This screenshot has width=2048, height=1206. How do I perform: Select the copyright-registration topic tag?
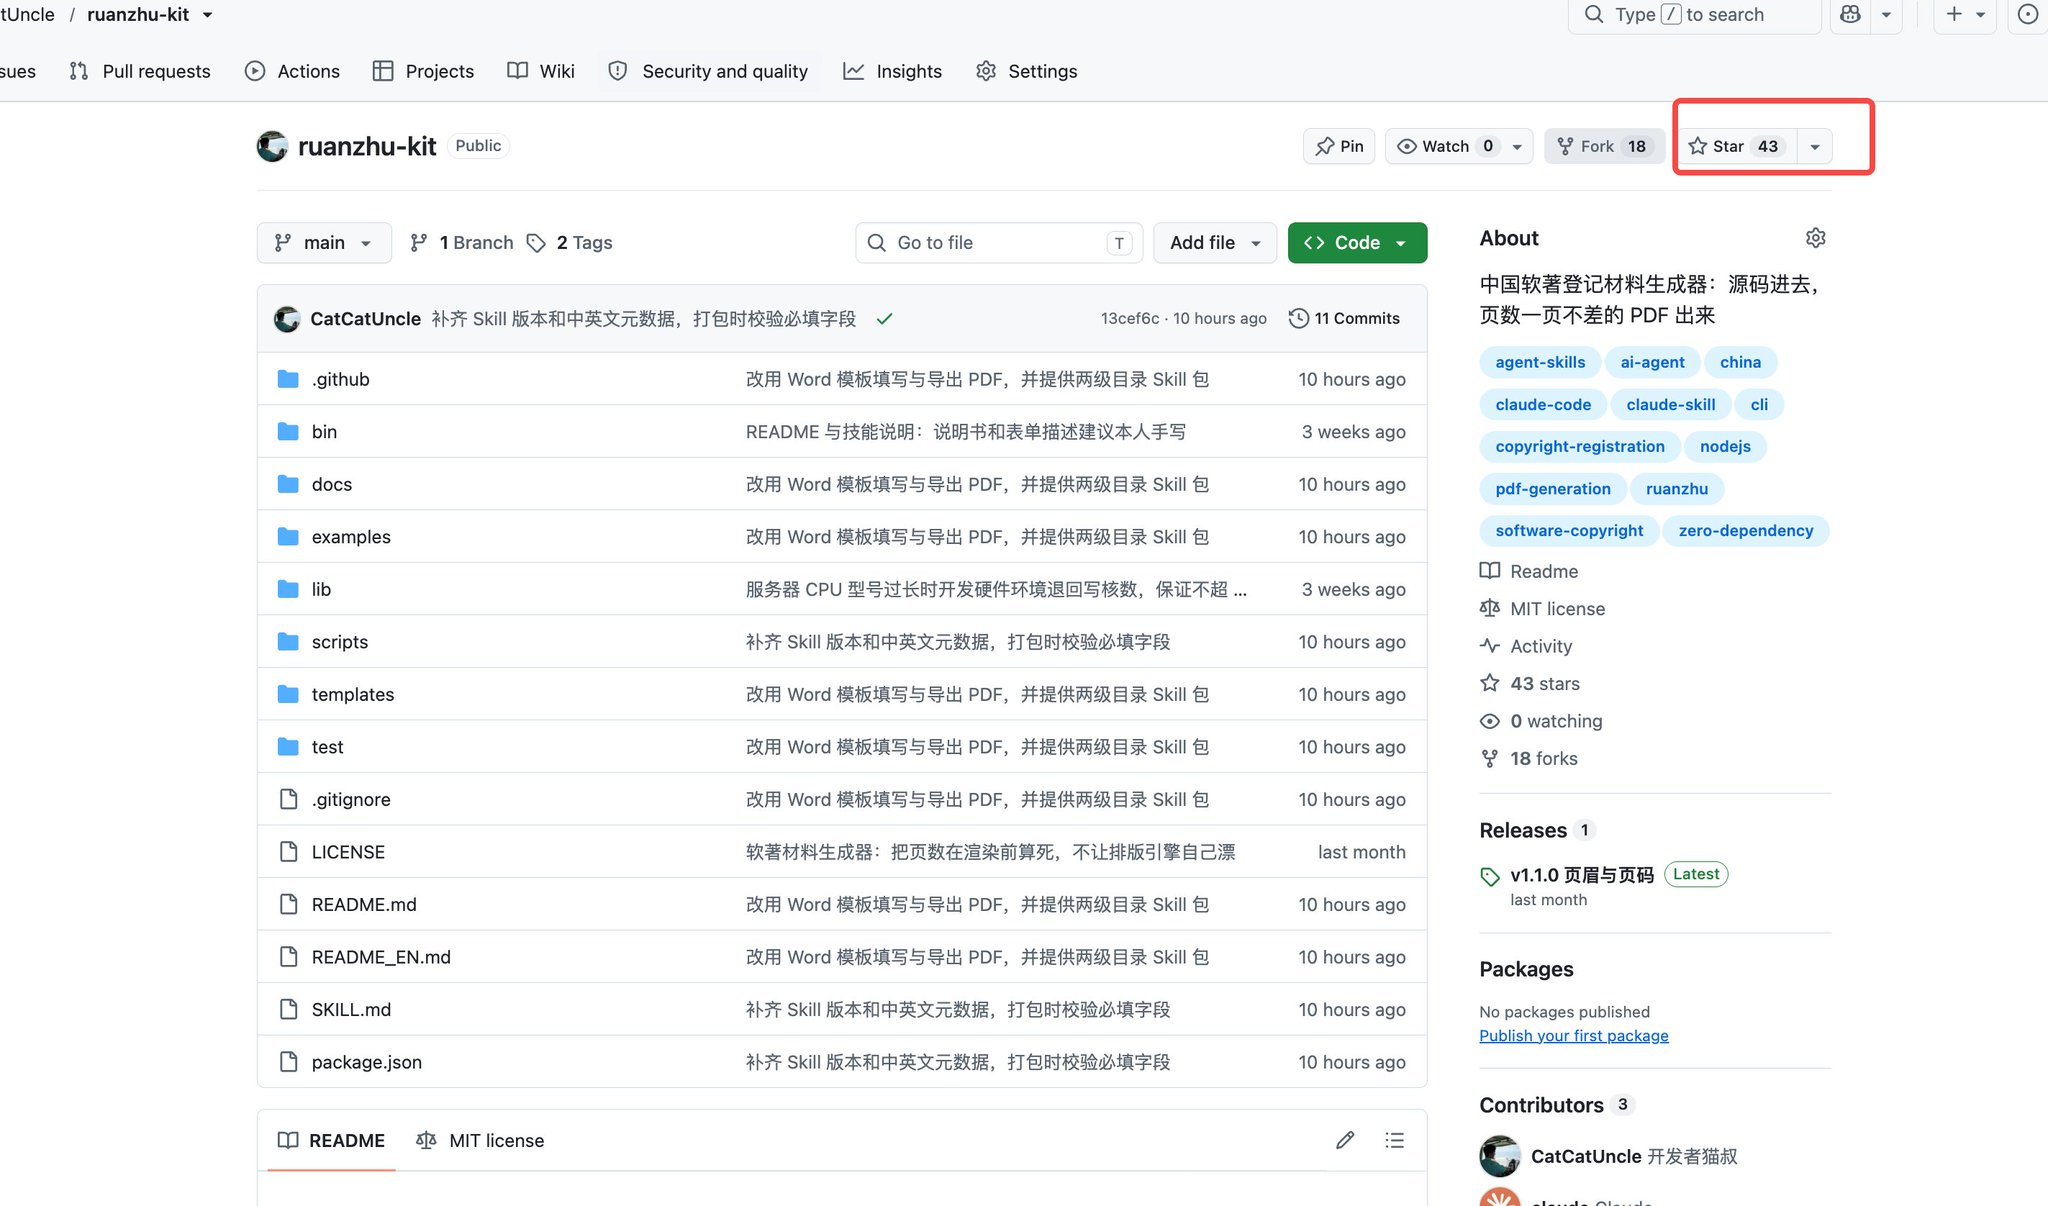tap(1579, 446)
